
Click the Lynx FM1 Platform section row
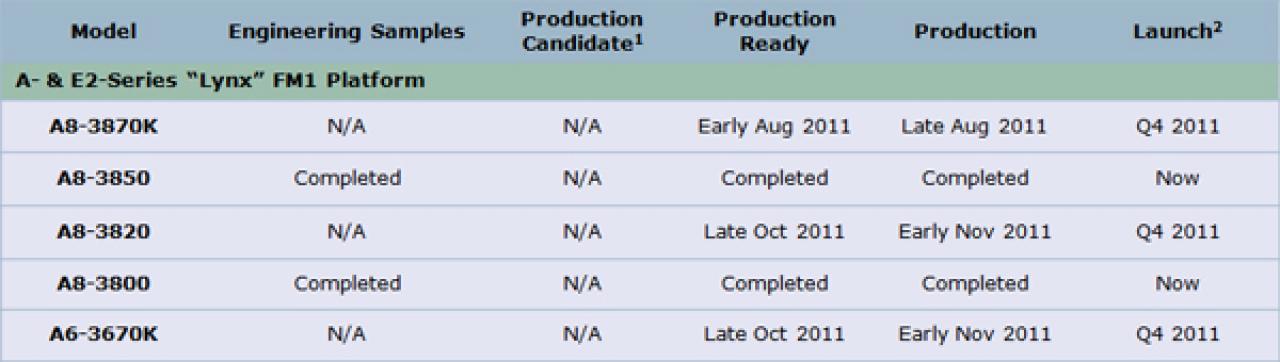point(640,81)
